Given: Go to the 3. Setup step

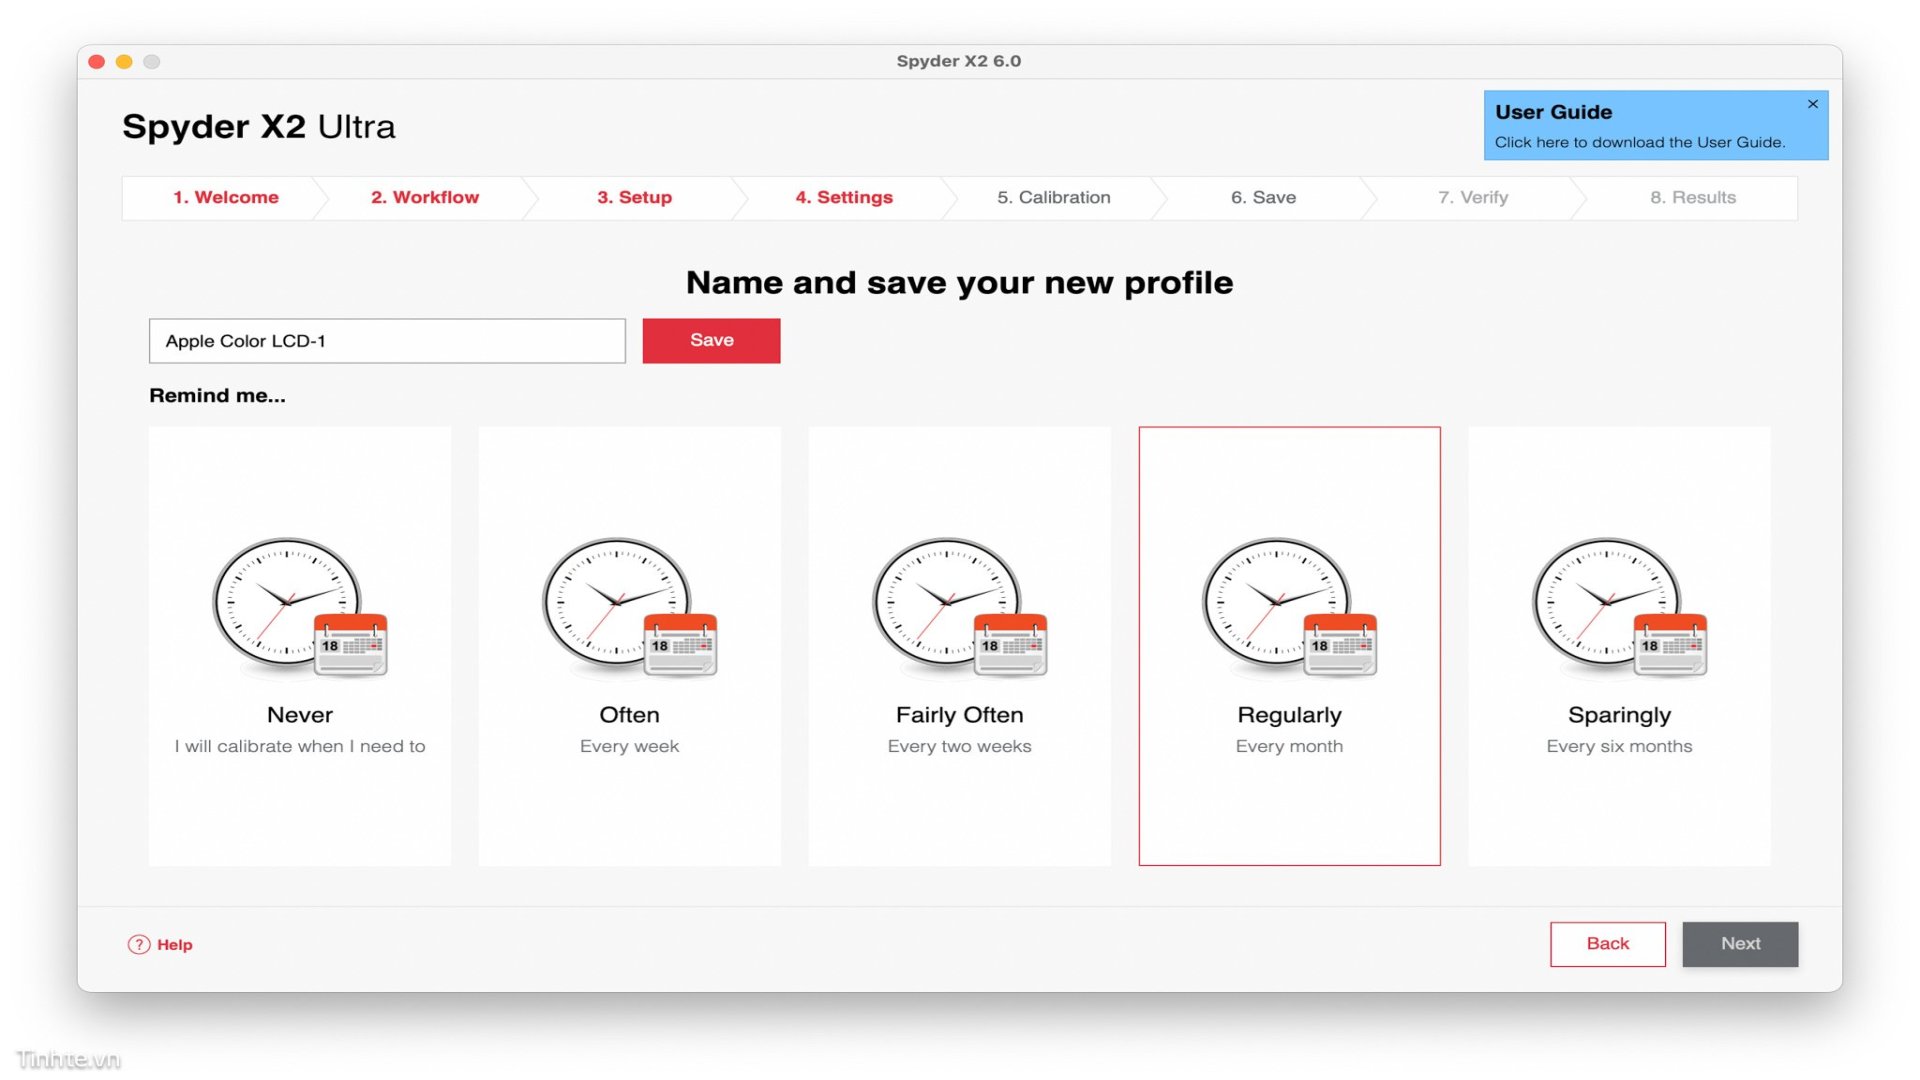Looking at the screenshot, I should coord(635,197).
